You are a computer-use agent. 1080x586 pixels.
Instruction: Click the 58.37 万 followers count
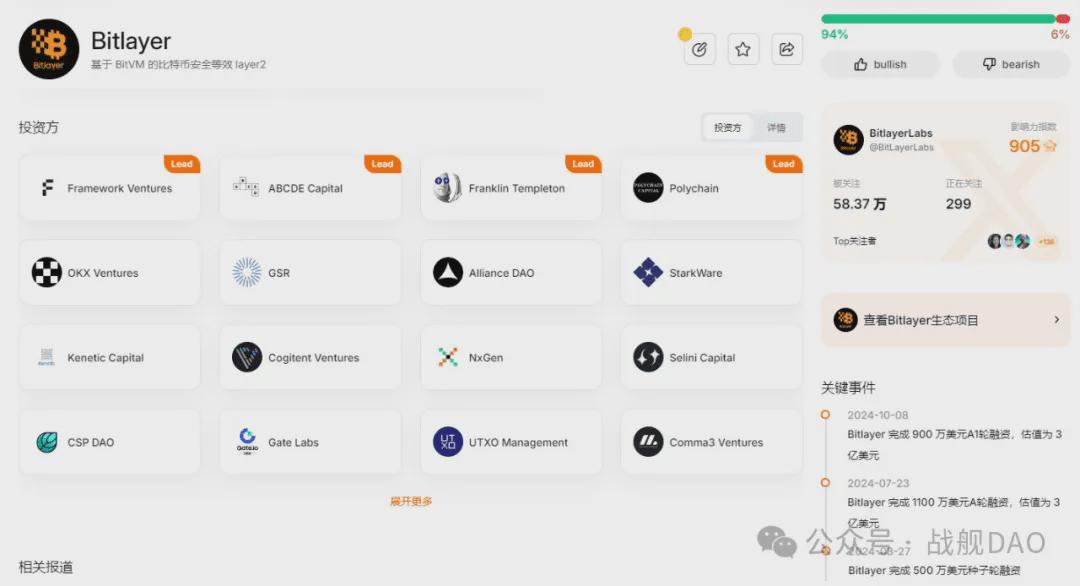860,204
